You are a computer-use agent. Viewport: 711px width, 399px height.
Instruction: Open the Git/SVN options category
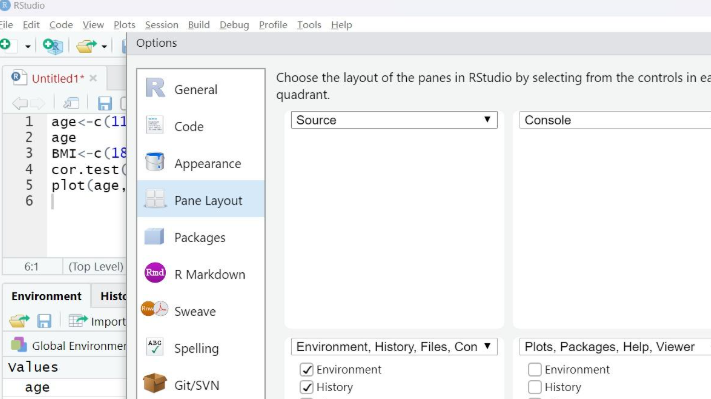200,385
